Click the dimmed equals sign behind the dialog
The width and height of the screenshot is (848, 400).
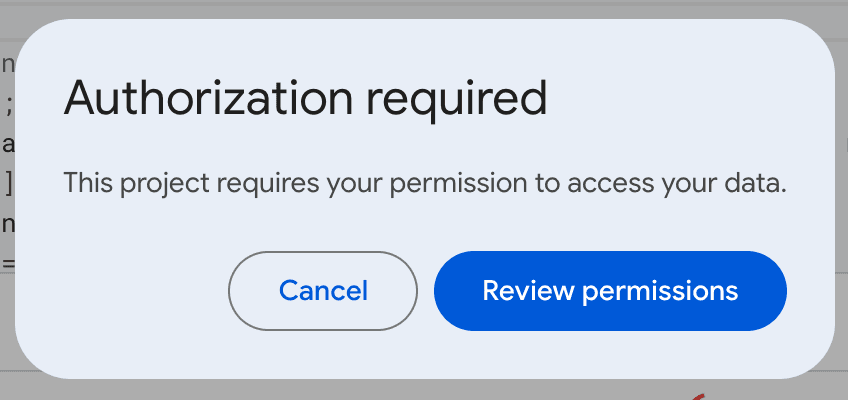[8, 264]
